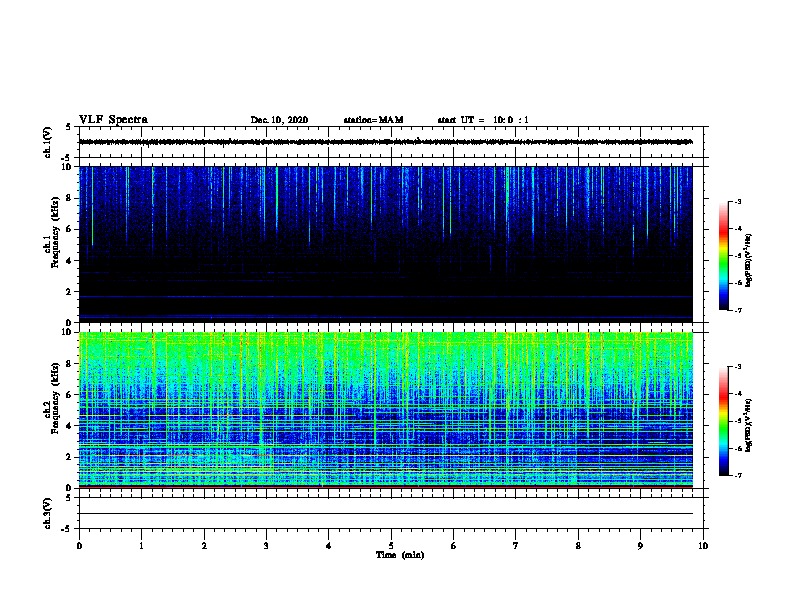Click the ch.1 "Frequency (kHz)" axis label

click(55, 232)
